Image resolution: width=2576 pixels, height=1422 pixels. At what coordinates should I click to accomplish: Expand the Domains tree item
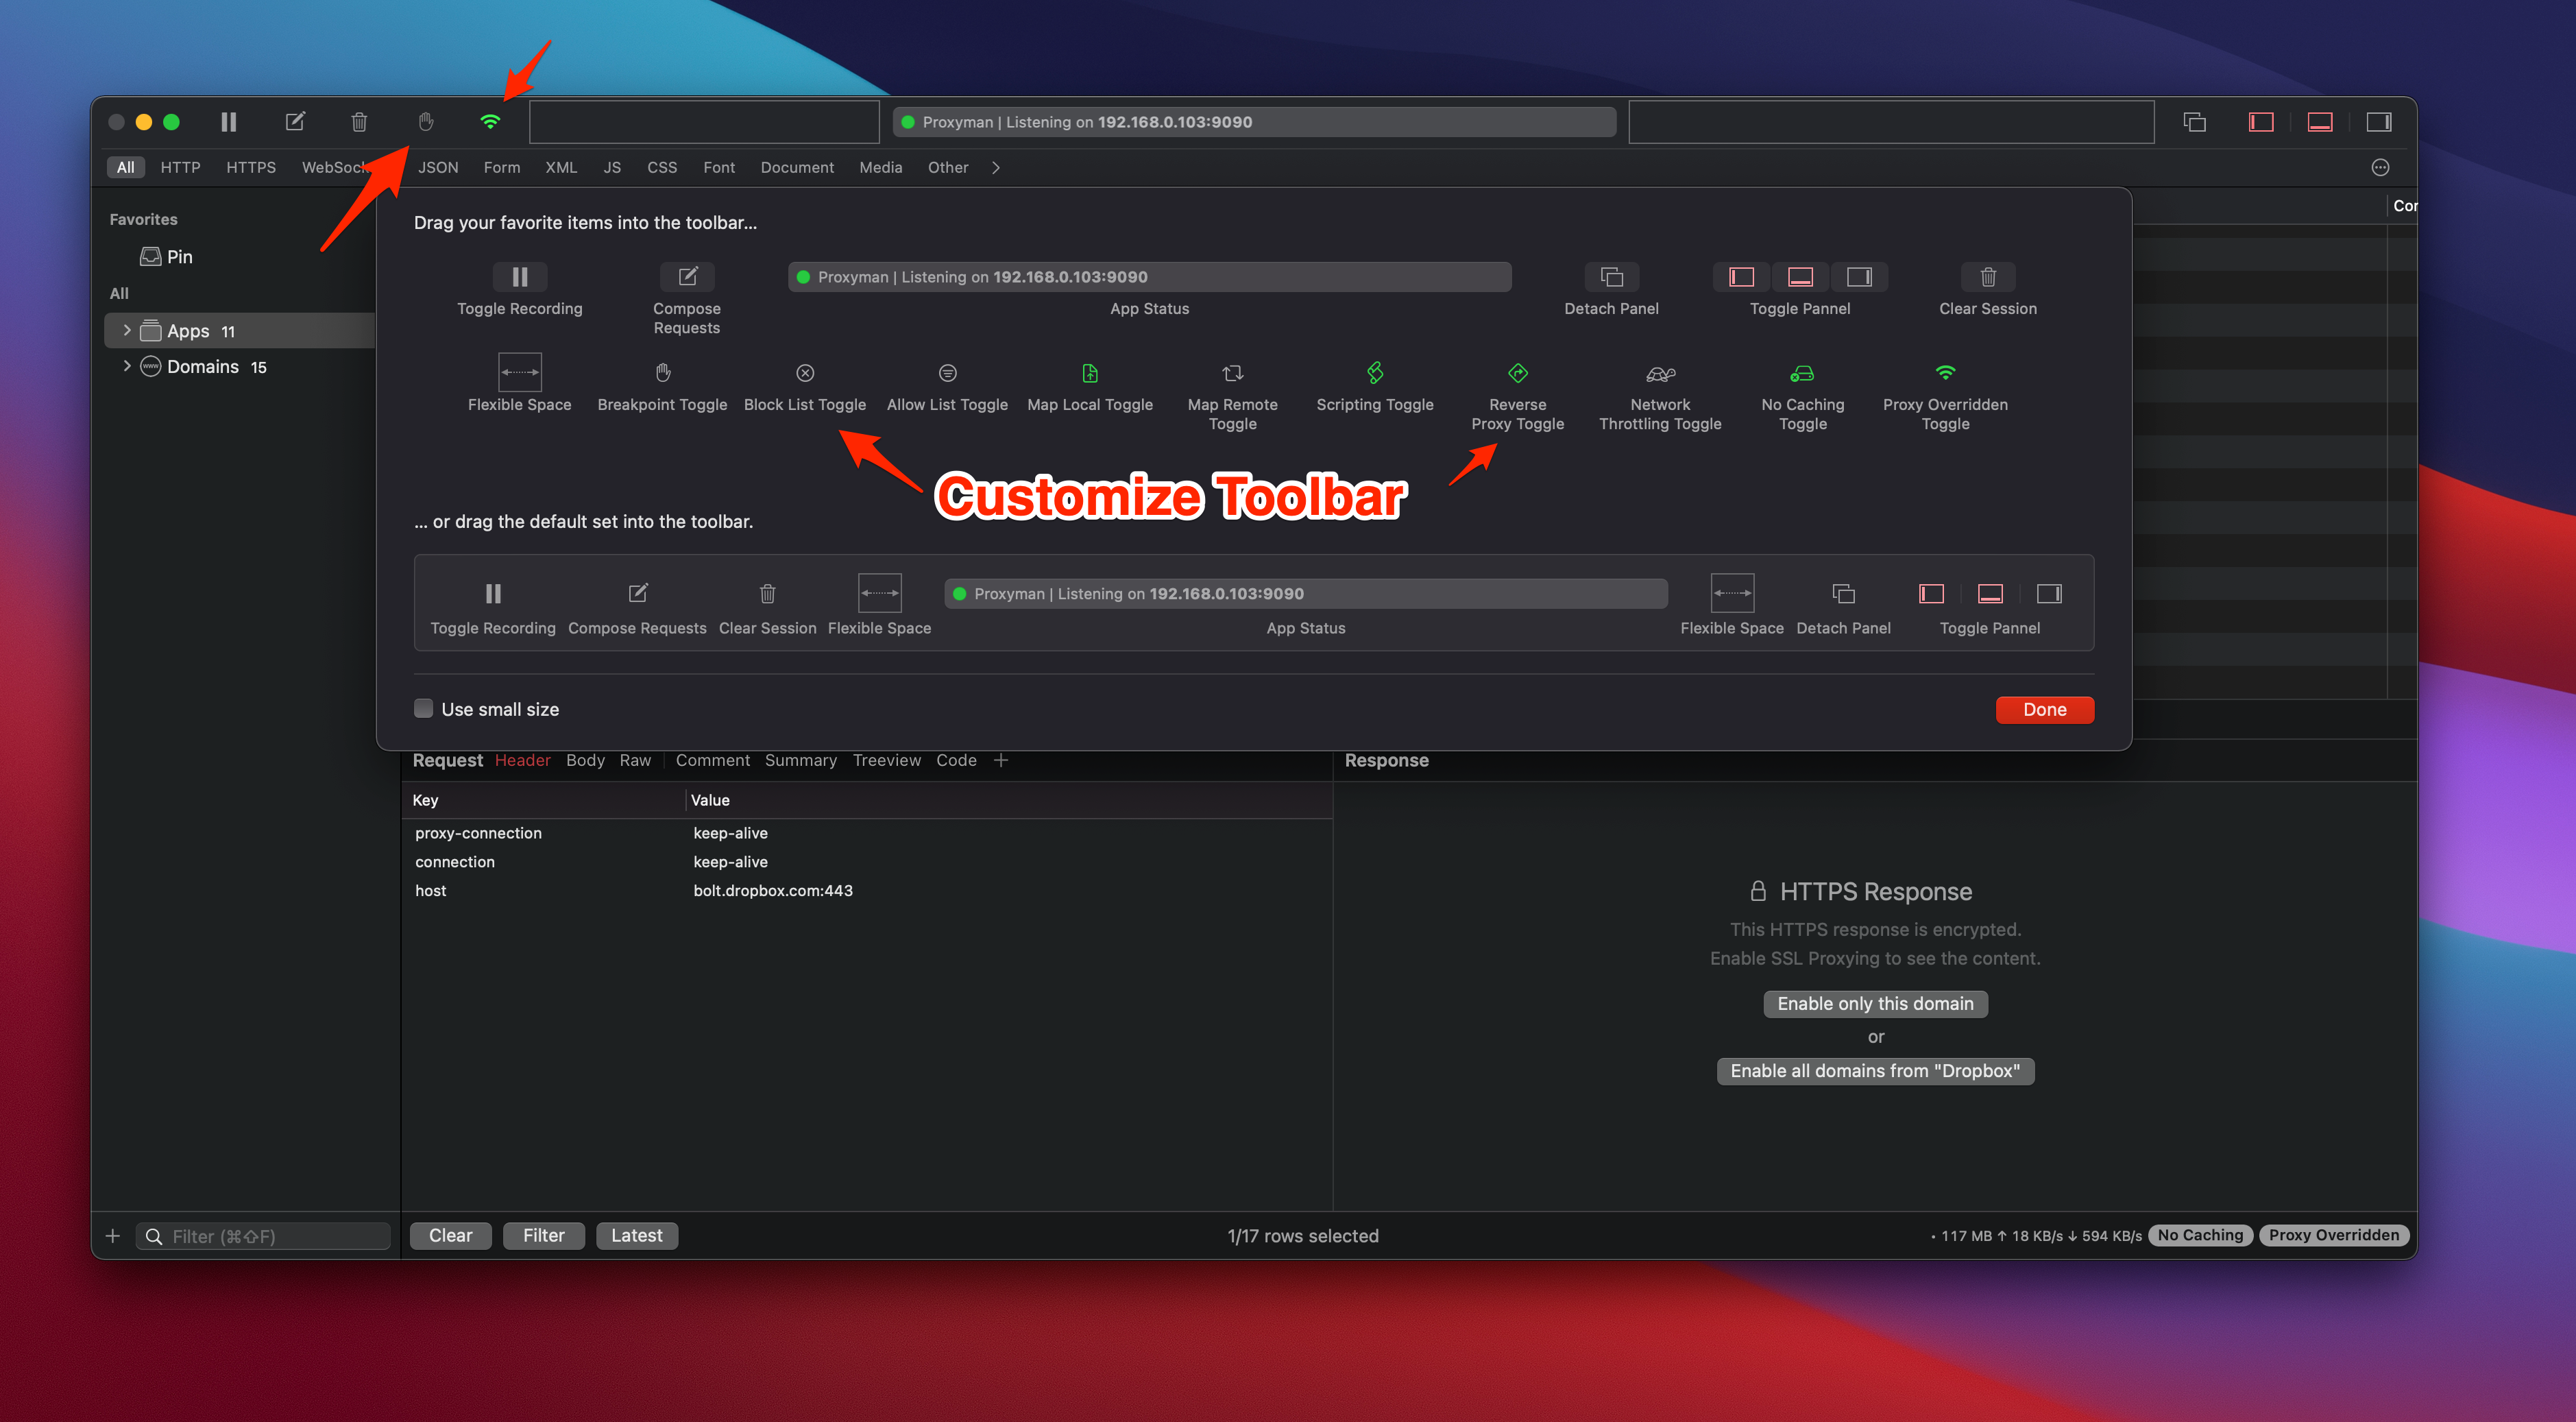point(127,366)
